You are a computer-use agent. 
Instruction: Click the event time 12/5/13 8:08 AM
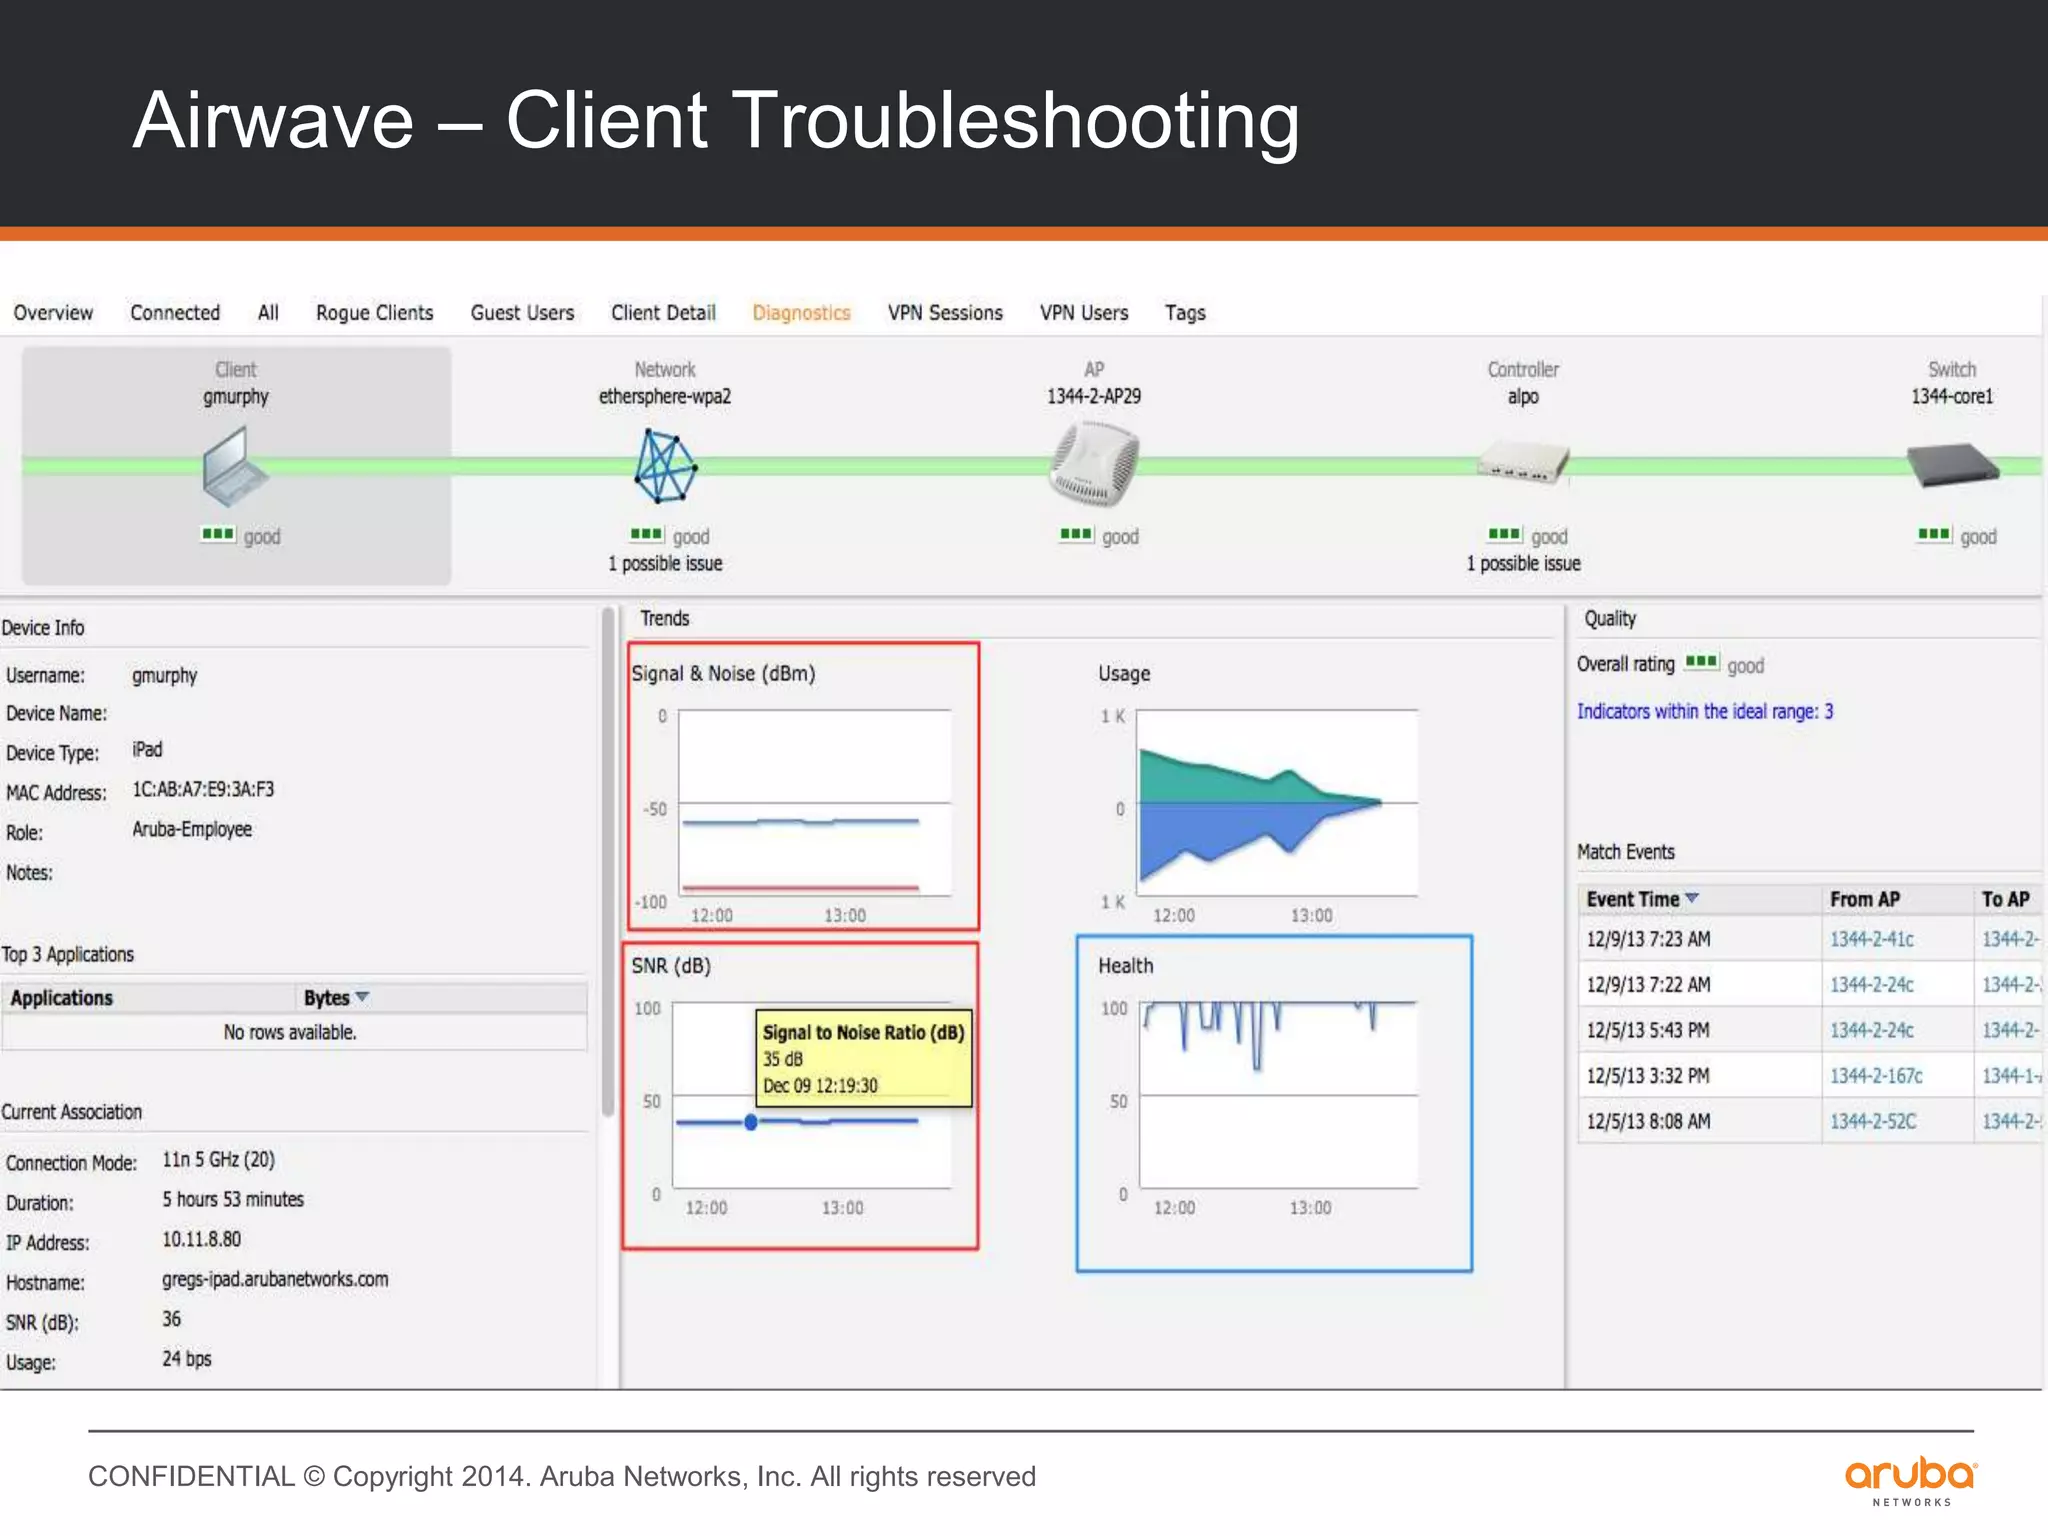[1648, 1121]
